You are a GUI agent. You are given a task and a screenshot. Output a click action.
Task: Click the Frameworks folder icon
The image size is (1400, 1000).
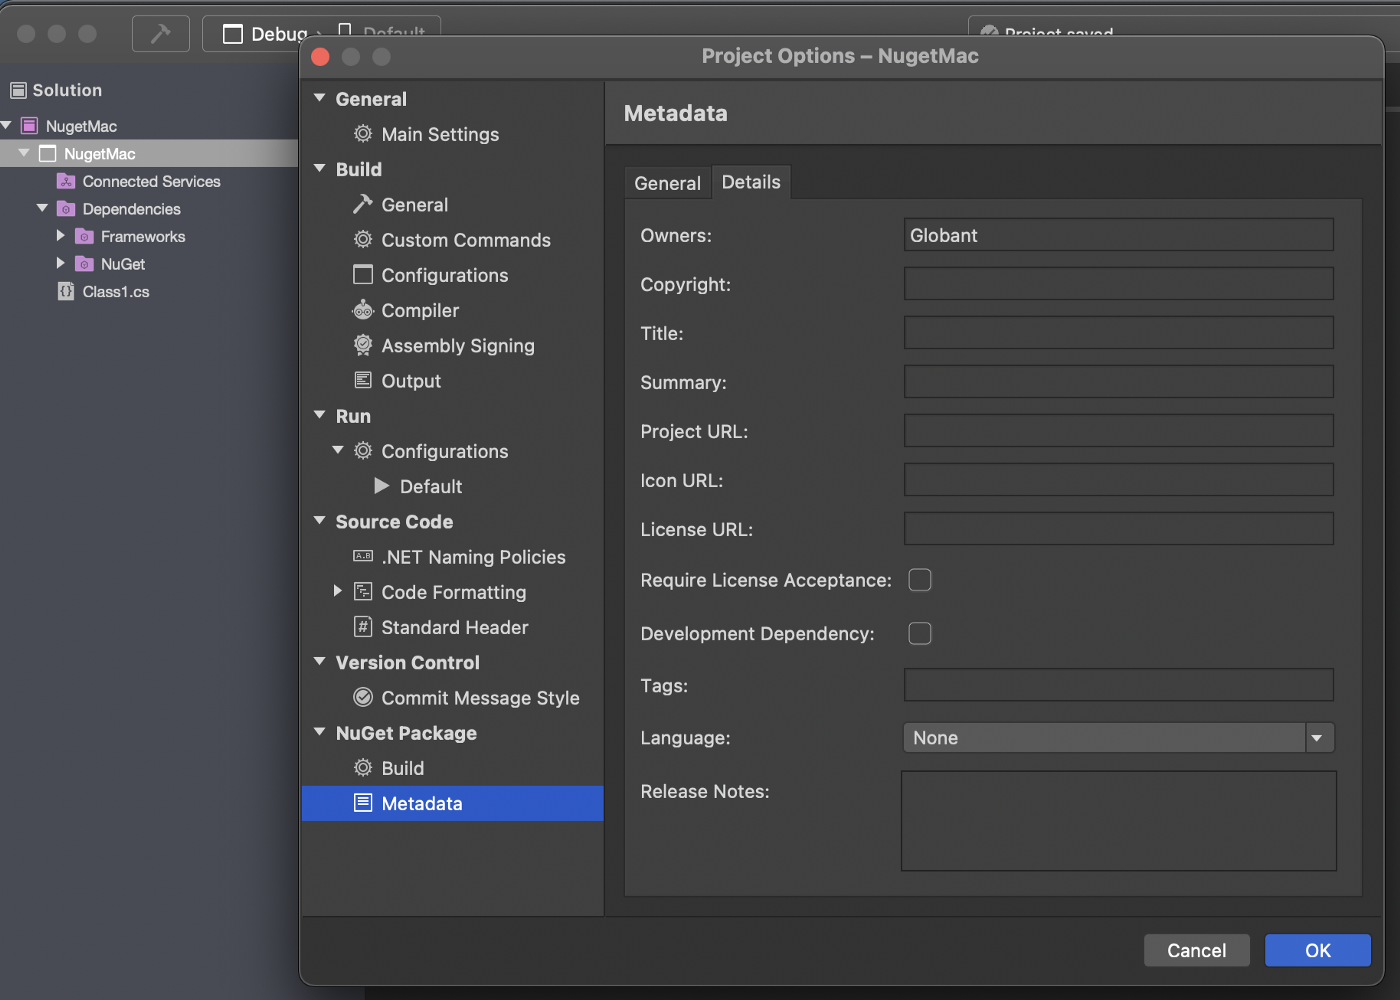tap(85, 237)
